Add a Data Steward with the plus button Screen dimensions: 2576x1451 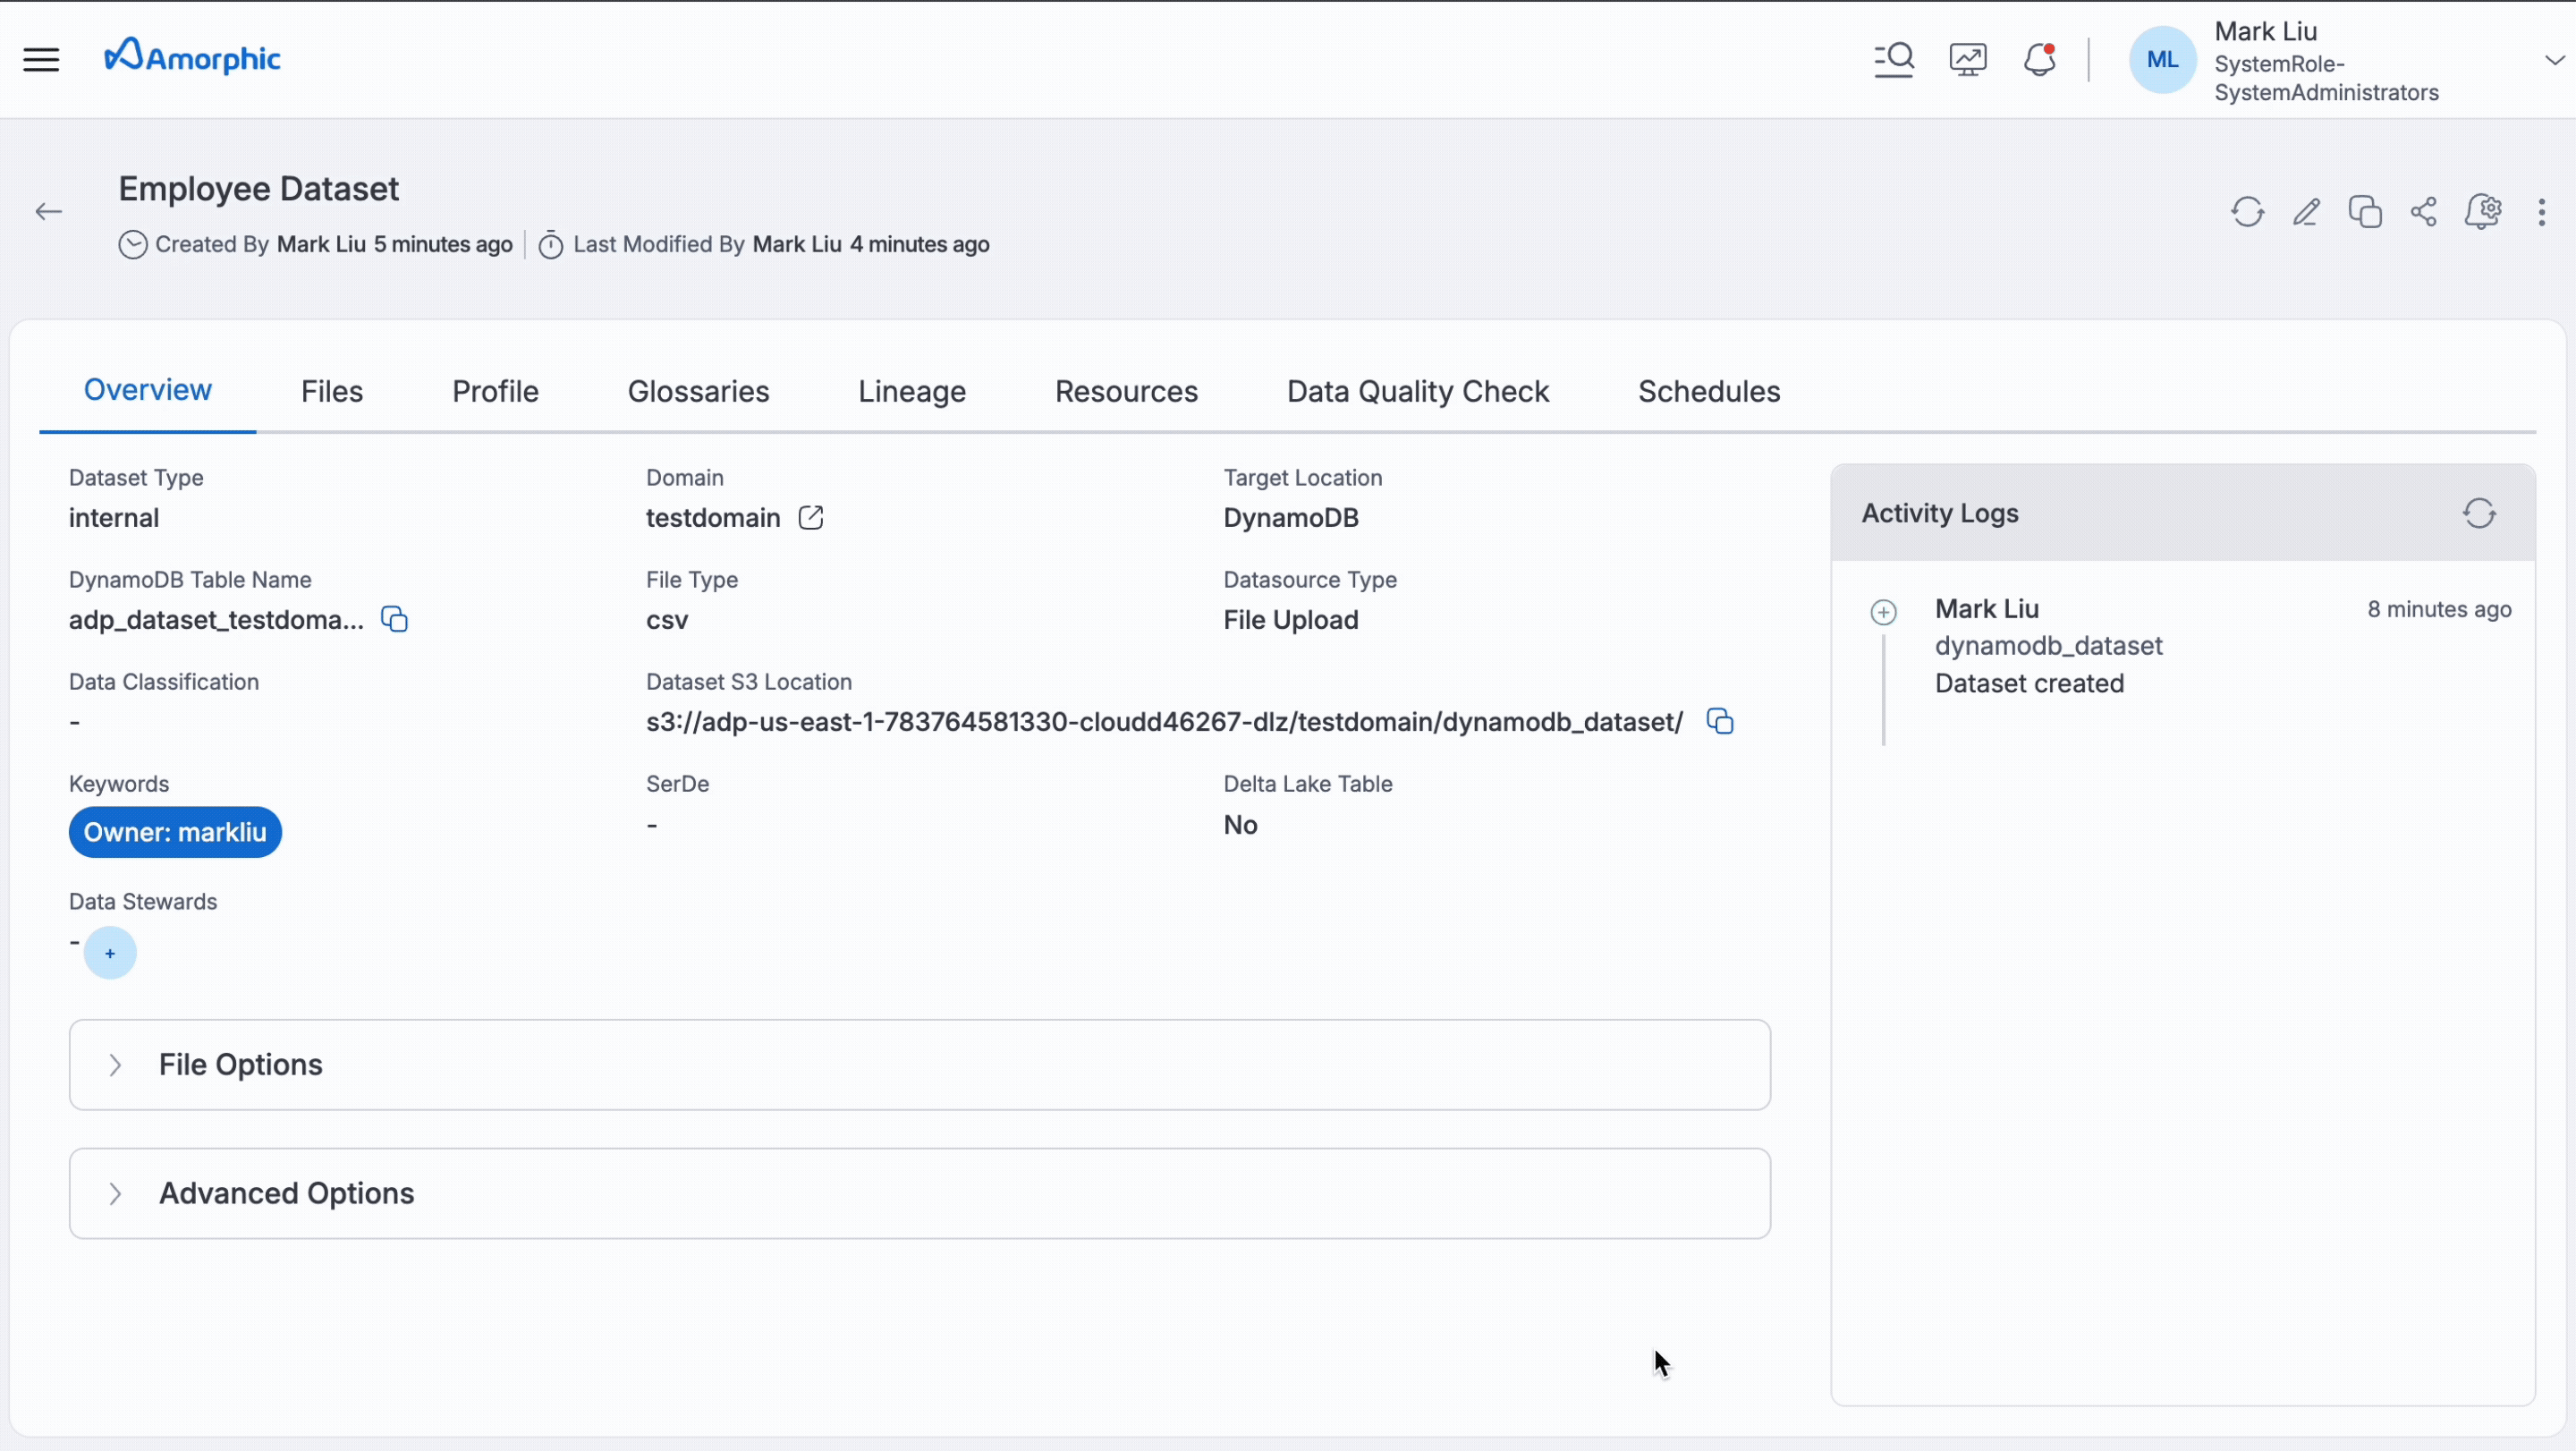click(109, 953)
